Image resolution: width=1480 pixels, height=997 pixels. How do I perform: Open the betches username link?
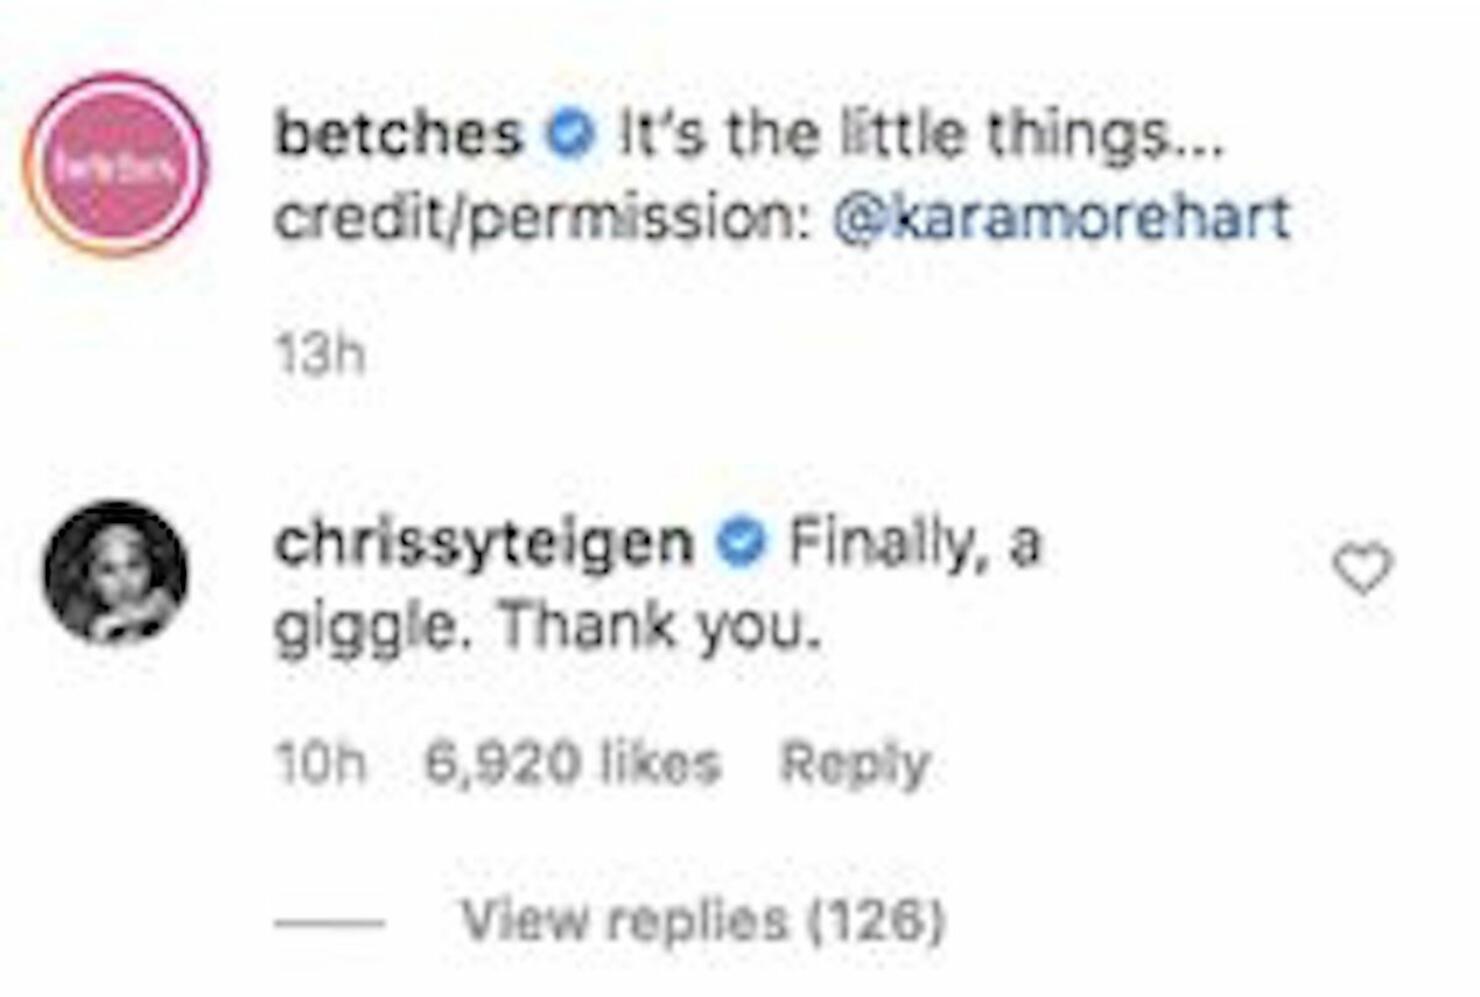[x=399, y=134]
